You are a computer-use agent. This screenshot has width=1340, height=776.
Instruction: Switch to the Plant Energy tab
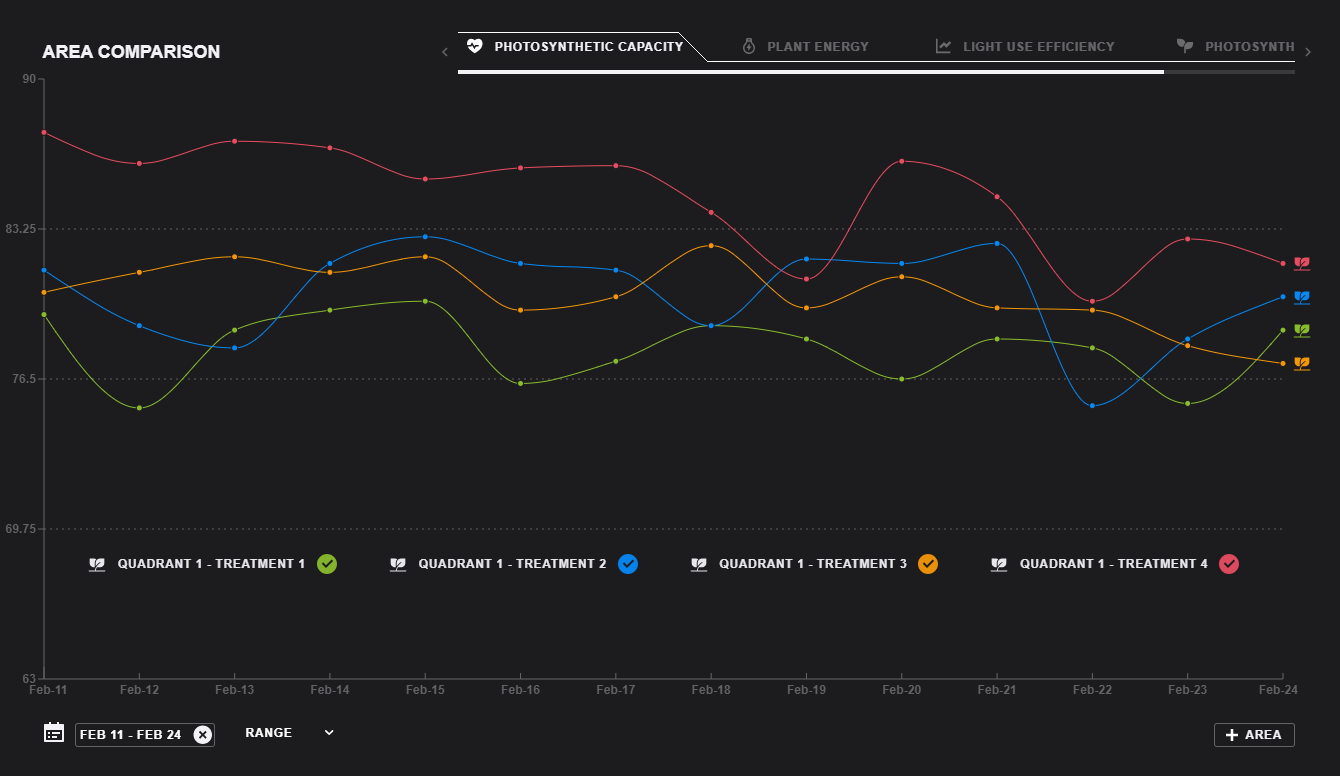(x=805, y=47)
